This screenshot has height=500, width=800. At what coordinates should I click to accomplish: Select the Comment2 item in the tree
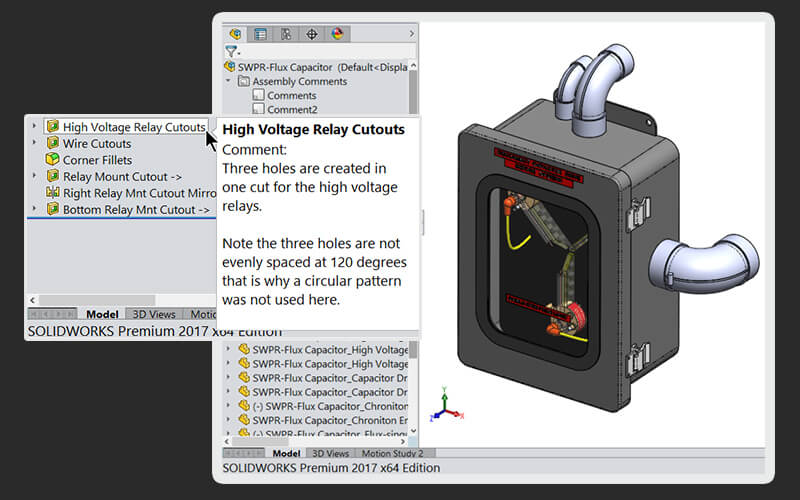point(291,109)
